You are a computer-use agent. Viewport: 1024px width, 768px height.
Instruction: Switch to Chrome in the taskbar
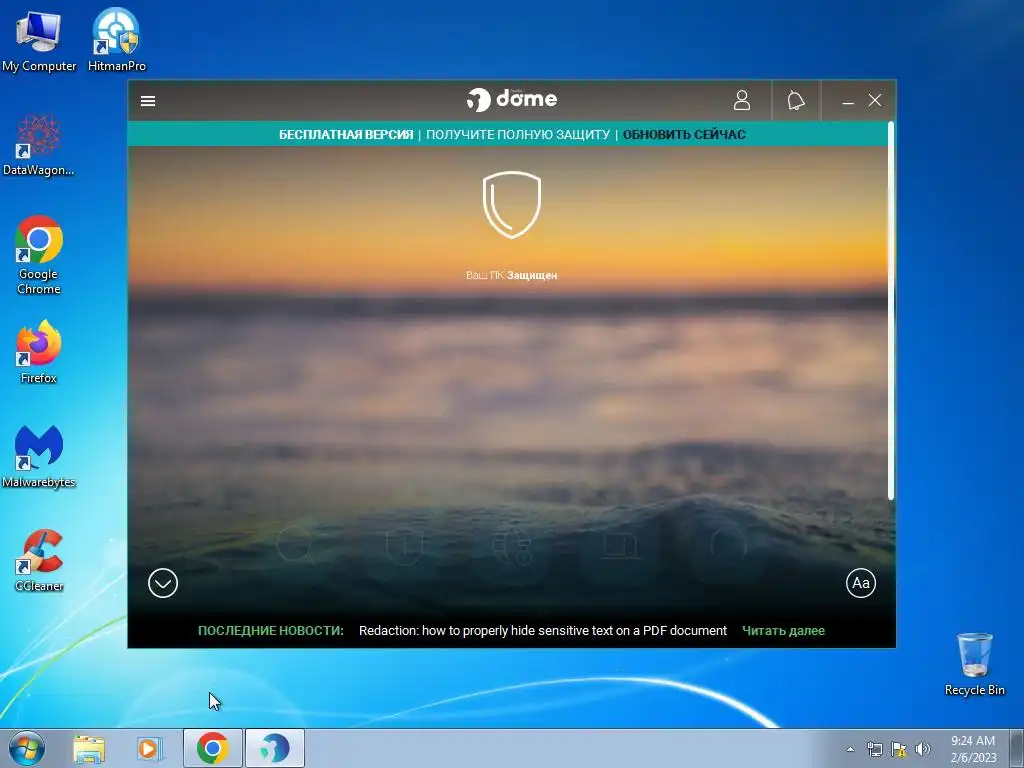click(212, 748)
